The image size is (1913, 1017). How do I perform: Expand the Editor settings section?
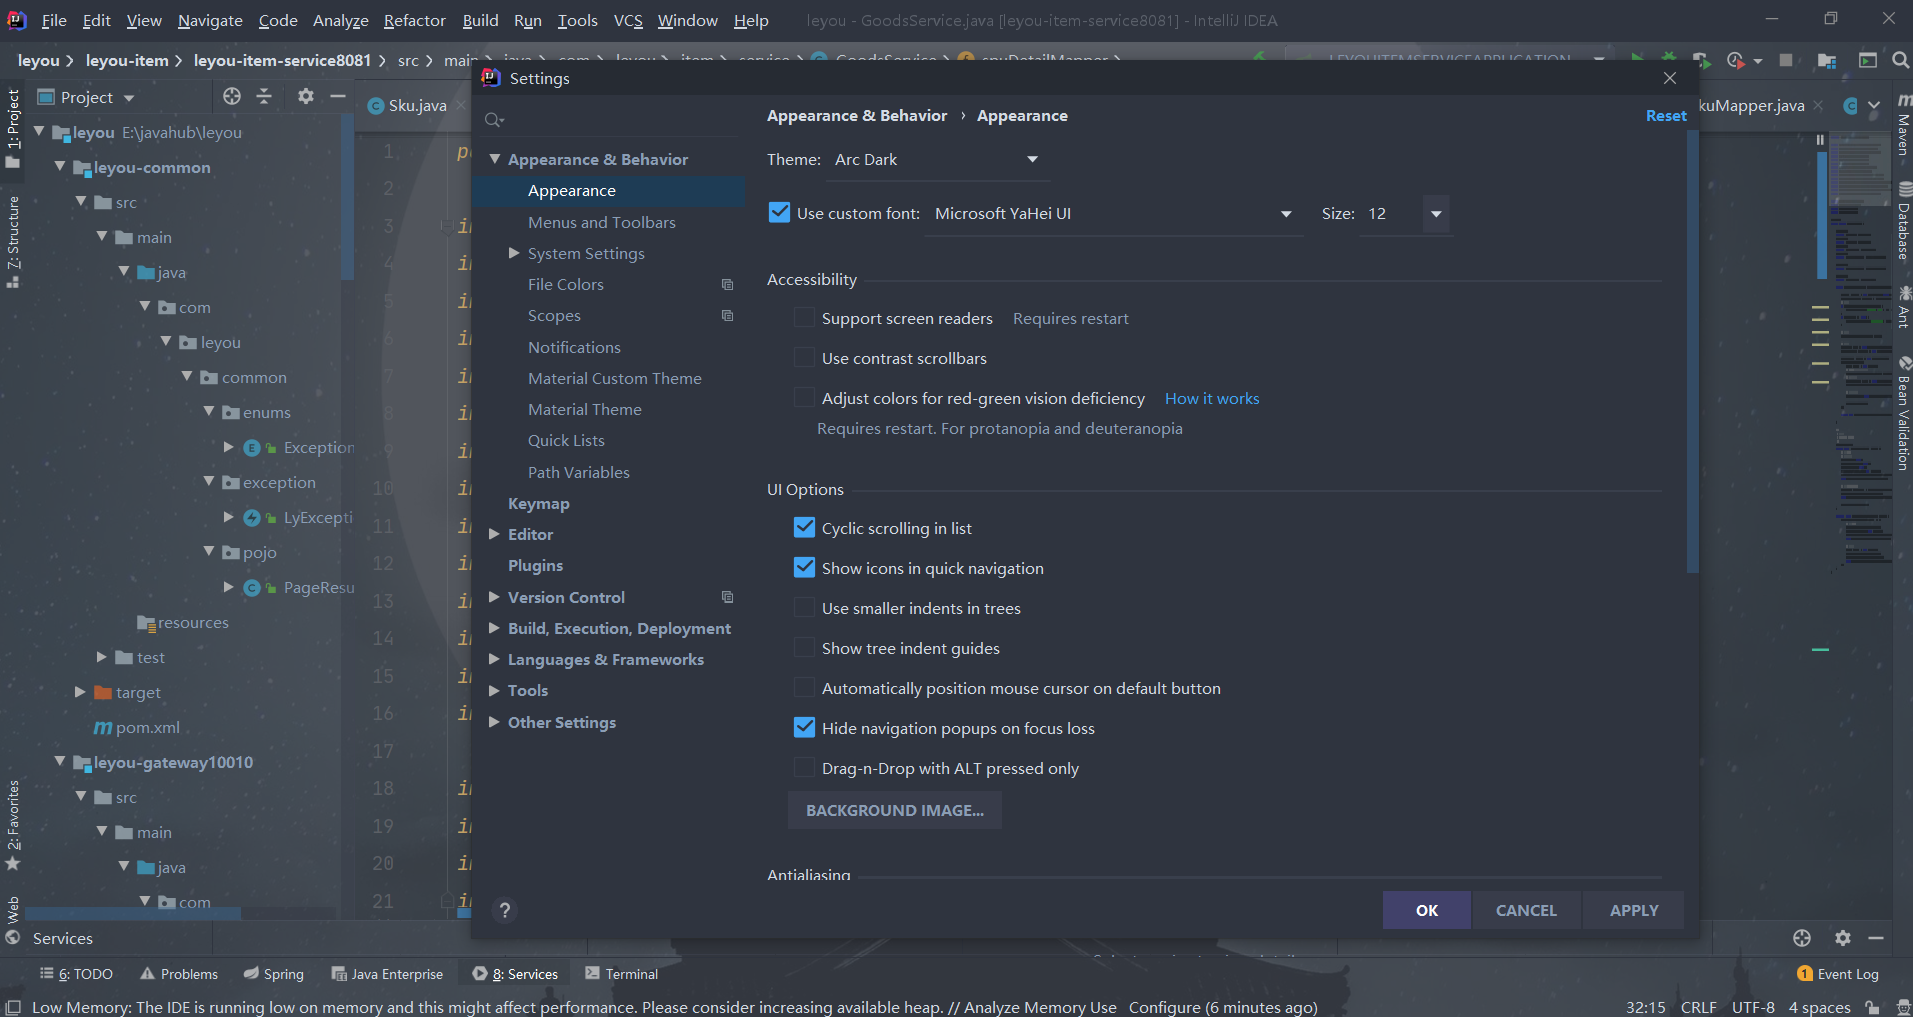click(494, 535)
